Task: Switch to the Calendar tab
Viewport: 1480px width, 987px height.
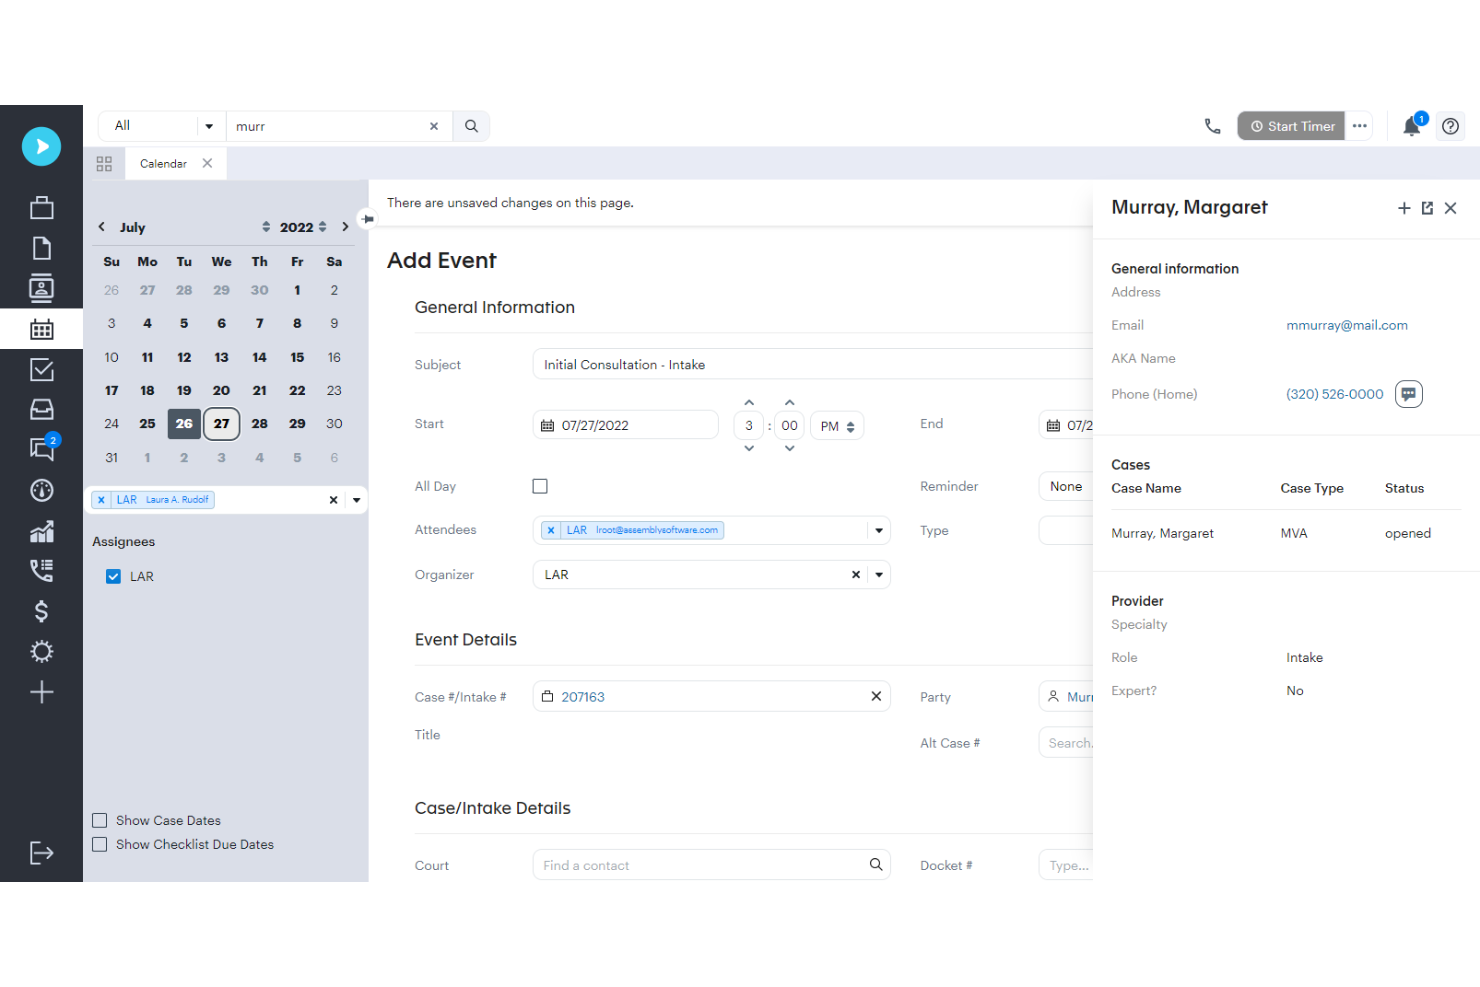Action: [x=163, y=163]
